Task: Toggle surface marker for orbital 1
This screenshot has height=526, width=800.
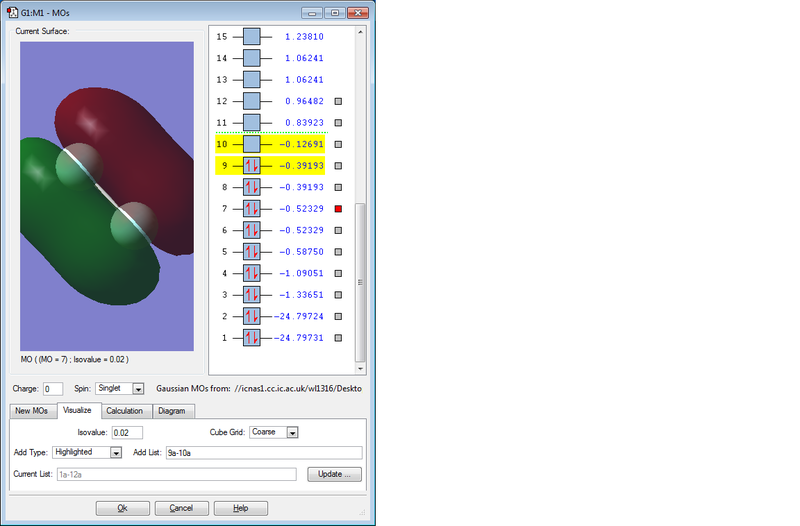Action: click(x=338, y=338)
